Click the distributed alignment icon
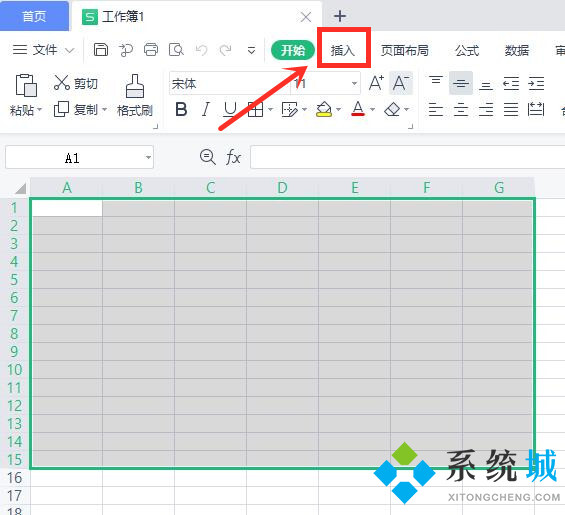565x515 pixels. (536, 109)
